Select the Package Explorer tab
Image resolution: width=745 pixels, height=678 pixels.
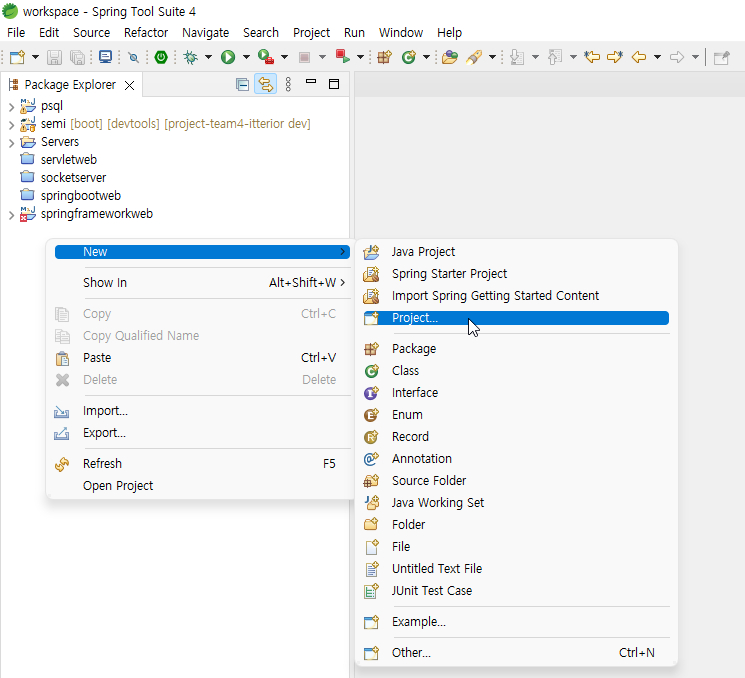[x=70, y=85]
